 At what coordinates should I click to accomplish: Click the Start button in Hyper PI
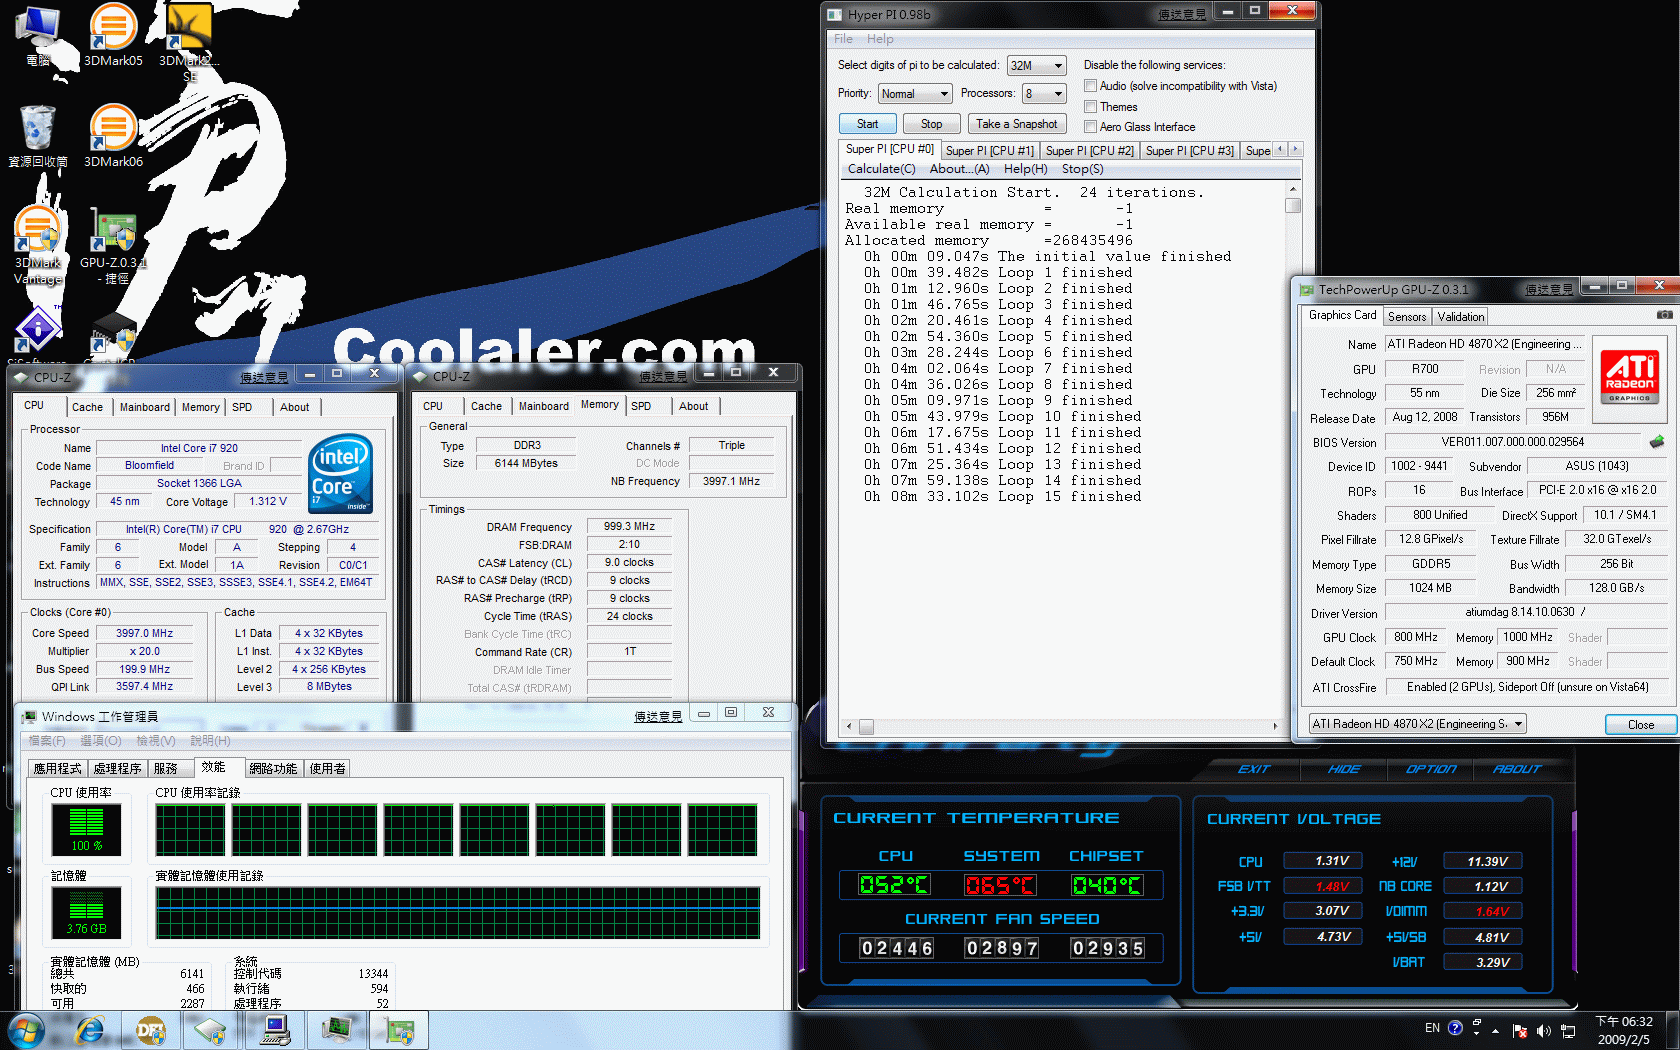click(867, 124)
